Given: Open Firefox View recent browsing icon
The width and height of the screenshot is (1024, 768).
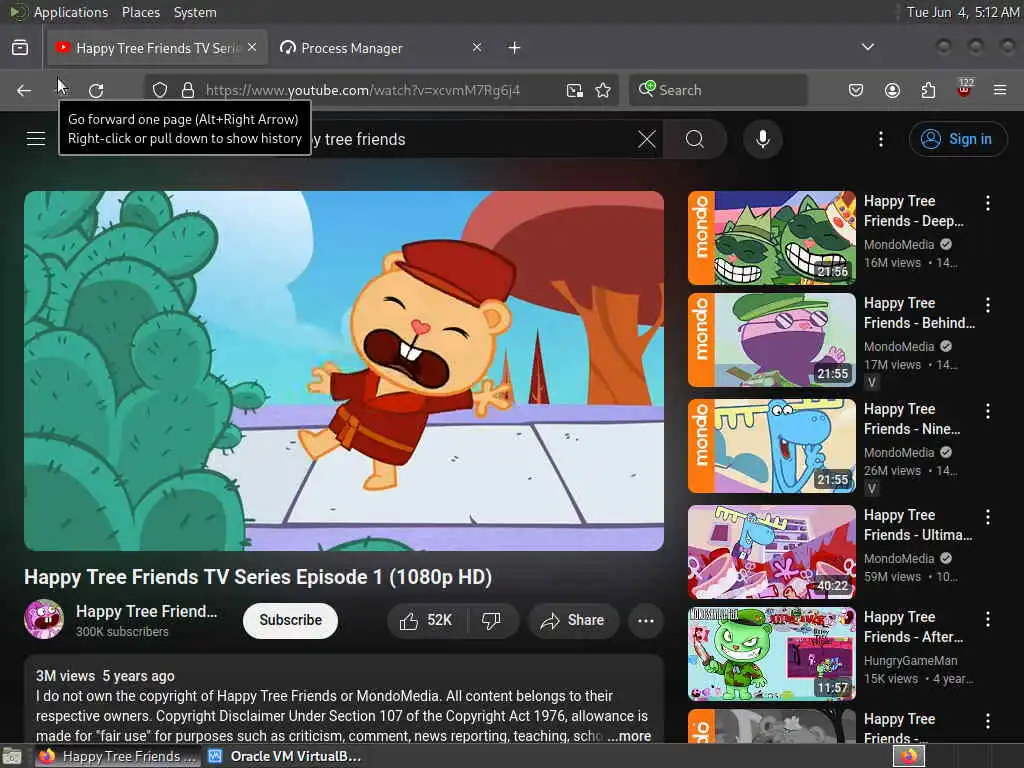Looking at the screenshot, I should [20, 48].
